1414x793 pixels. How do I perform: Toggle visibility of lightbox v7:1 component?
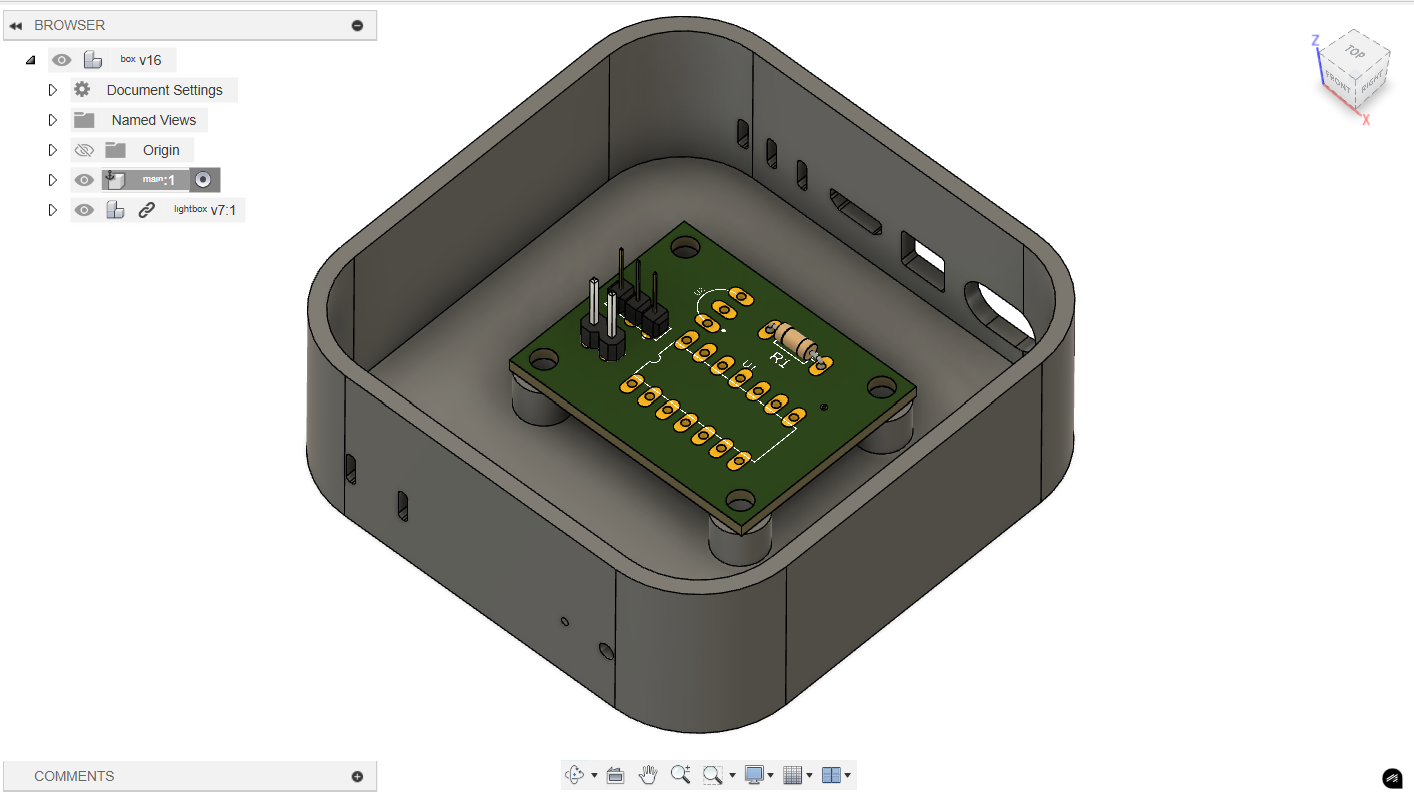[84, 210]
